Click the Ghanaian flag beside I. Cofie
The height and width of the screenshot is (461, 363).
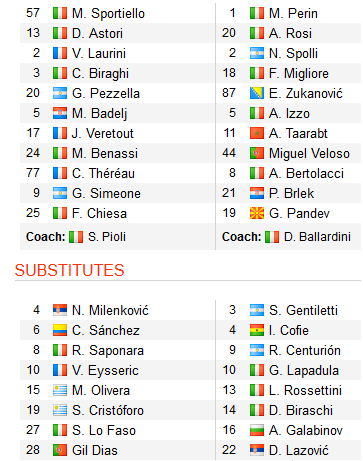click(257, 330)
